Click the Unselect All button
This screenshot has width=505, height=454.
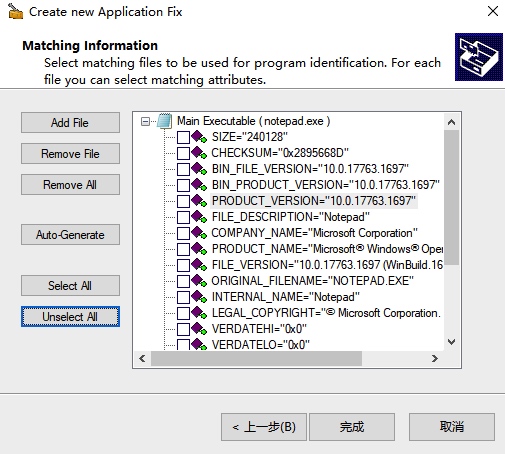(x=70, y=317)
